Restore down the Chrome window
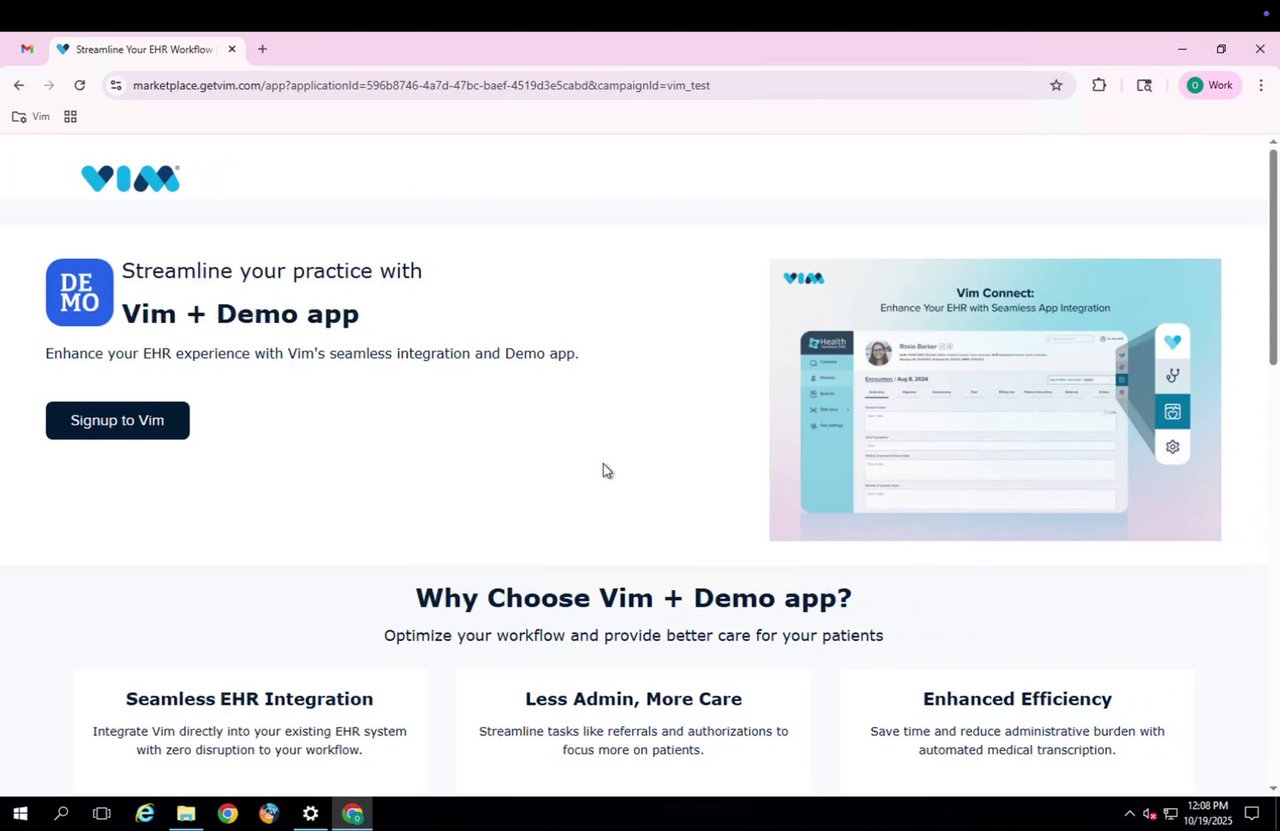The height and width of the screenshot is (831, 1280). [1221, 49]
